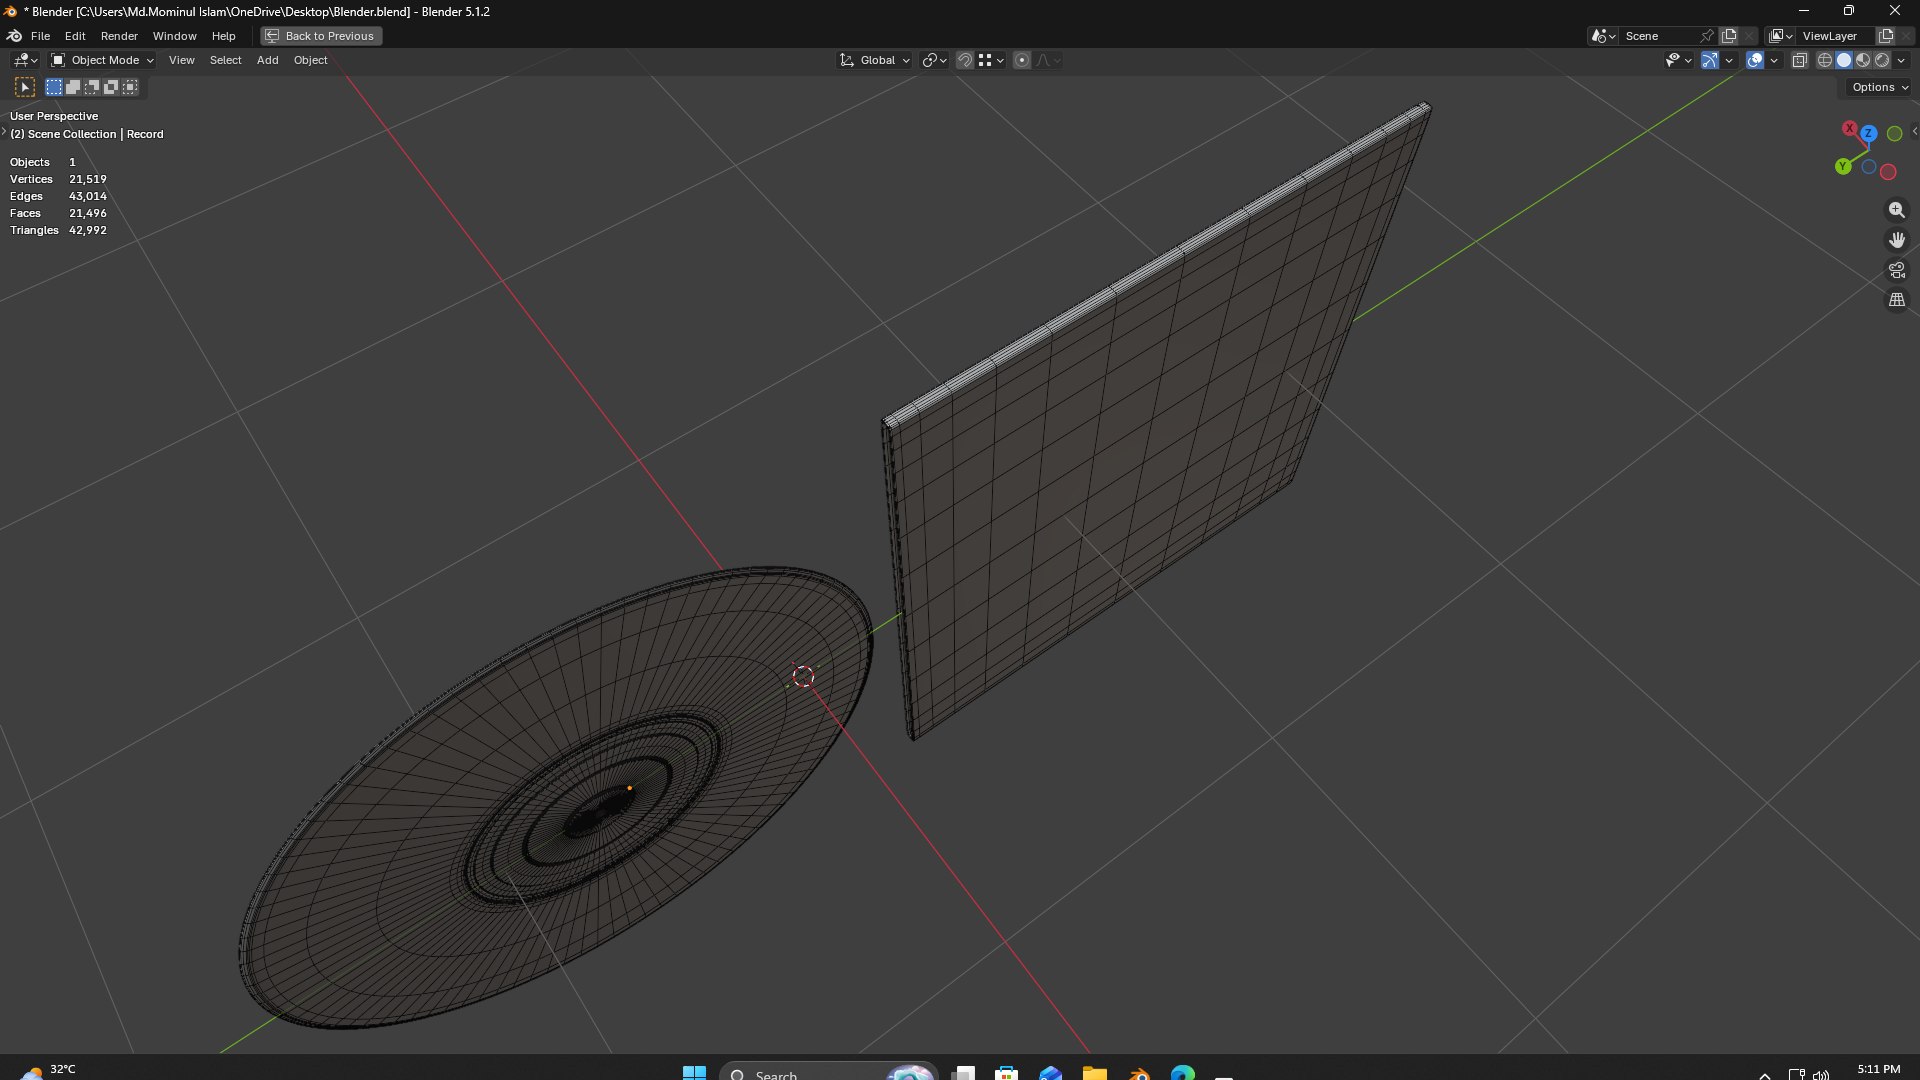Viewport: 1920px width, 1080px height.
Task: Click the Add View Layer icon
Action: pos(1886,36)
